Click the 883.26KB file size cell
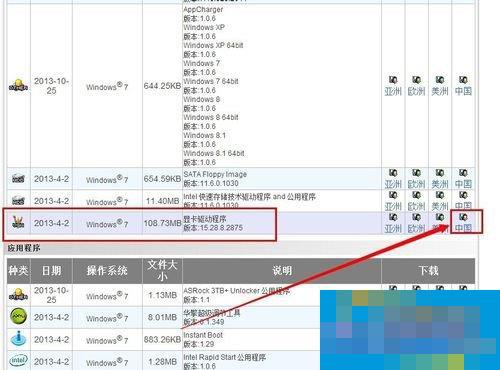Screen dimensions: 500x370 [162, 339]
